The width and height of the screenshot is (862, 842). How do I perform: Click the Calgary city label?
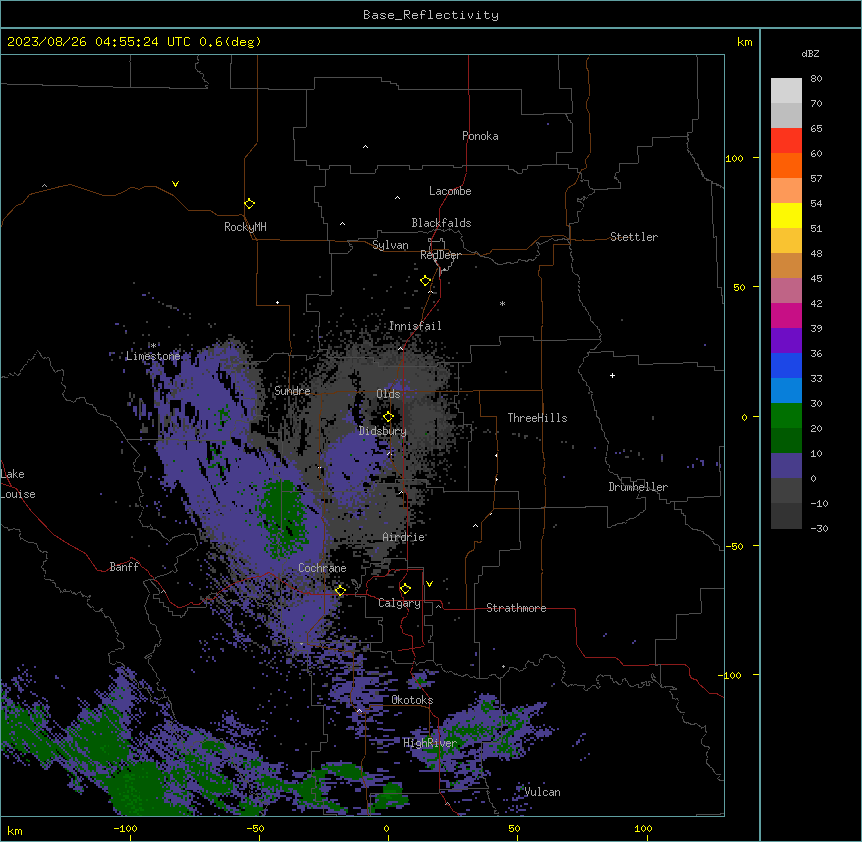click(399, 603)
